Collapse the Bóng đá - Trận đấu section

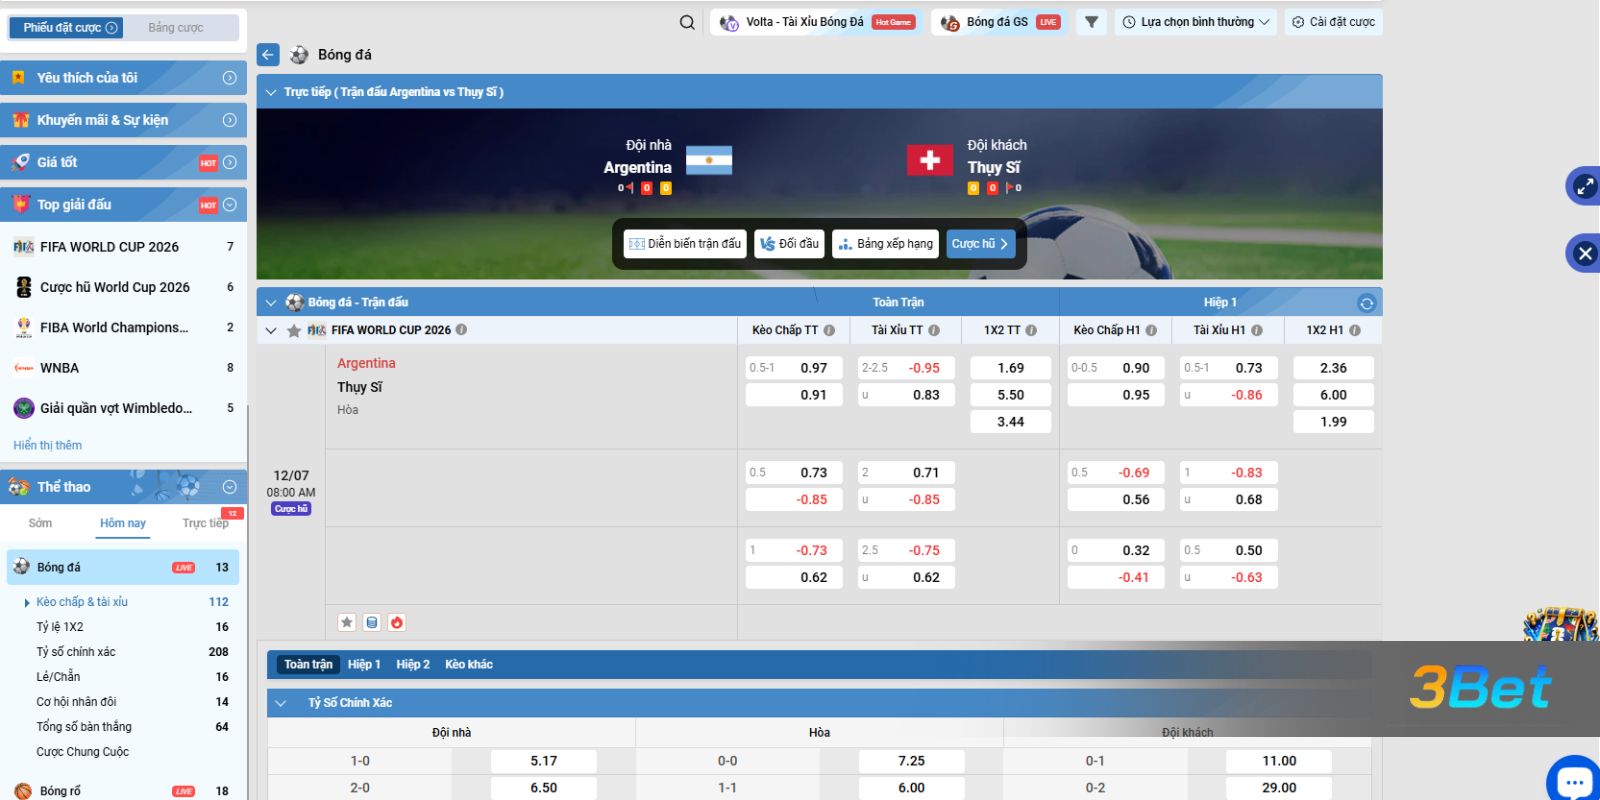[x=271, y=303]
